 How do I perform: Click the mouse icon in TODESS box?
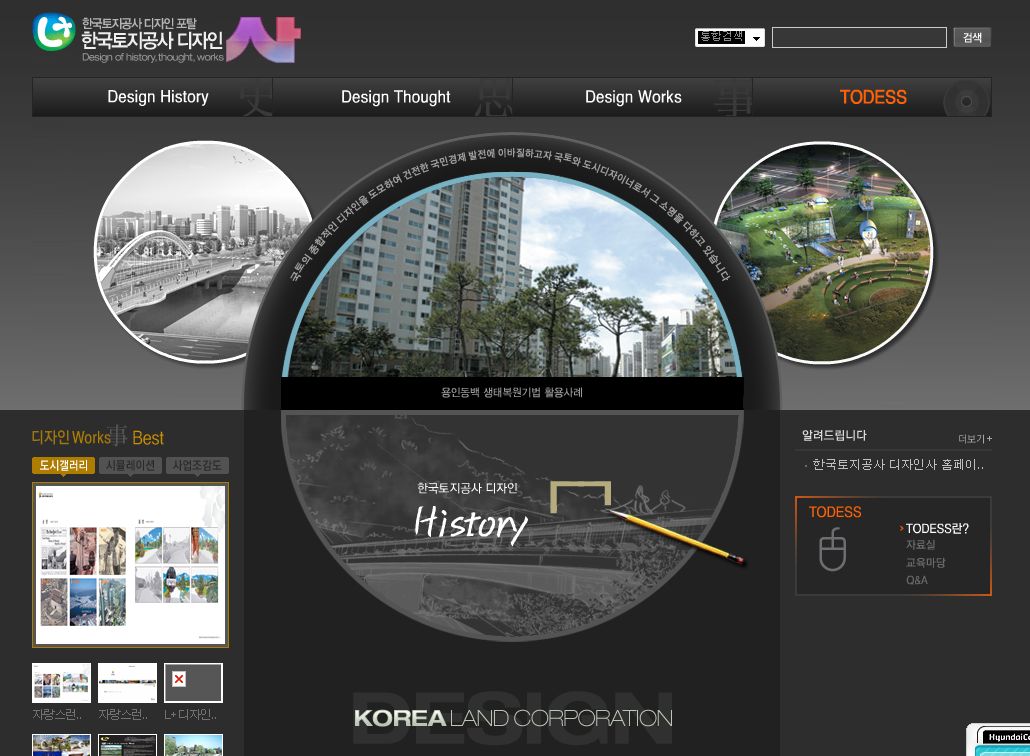coord(832,550)
